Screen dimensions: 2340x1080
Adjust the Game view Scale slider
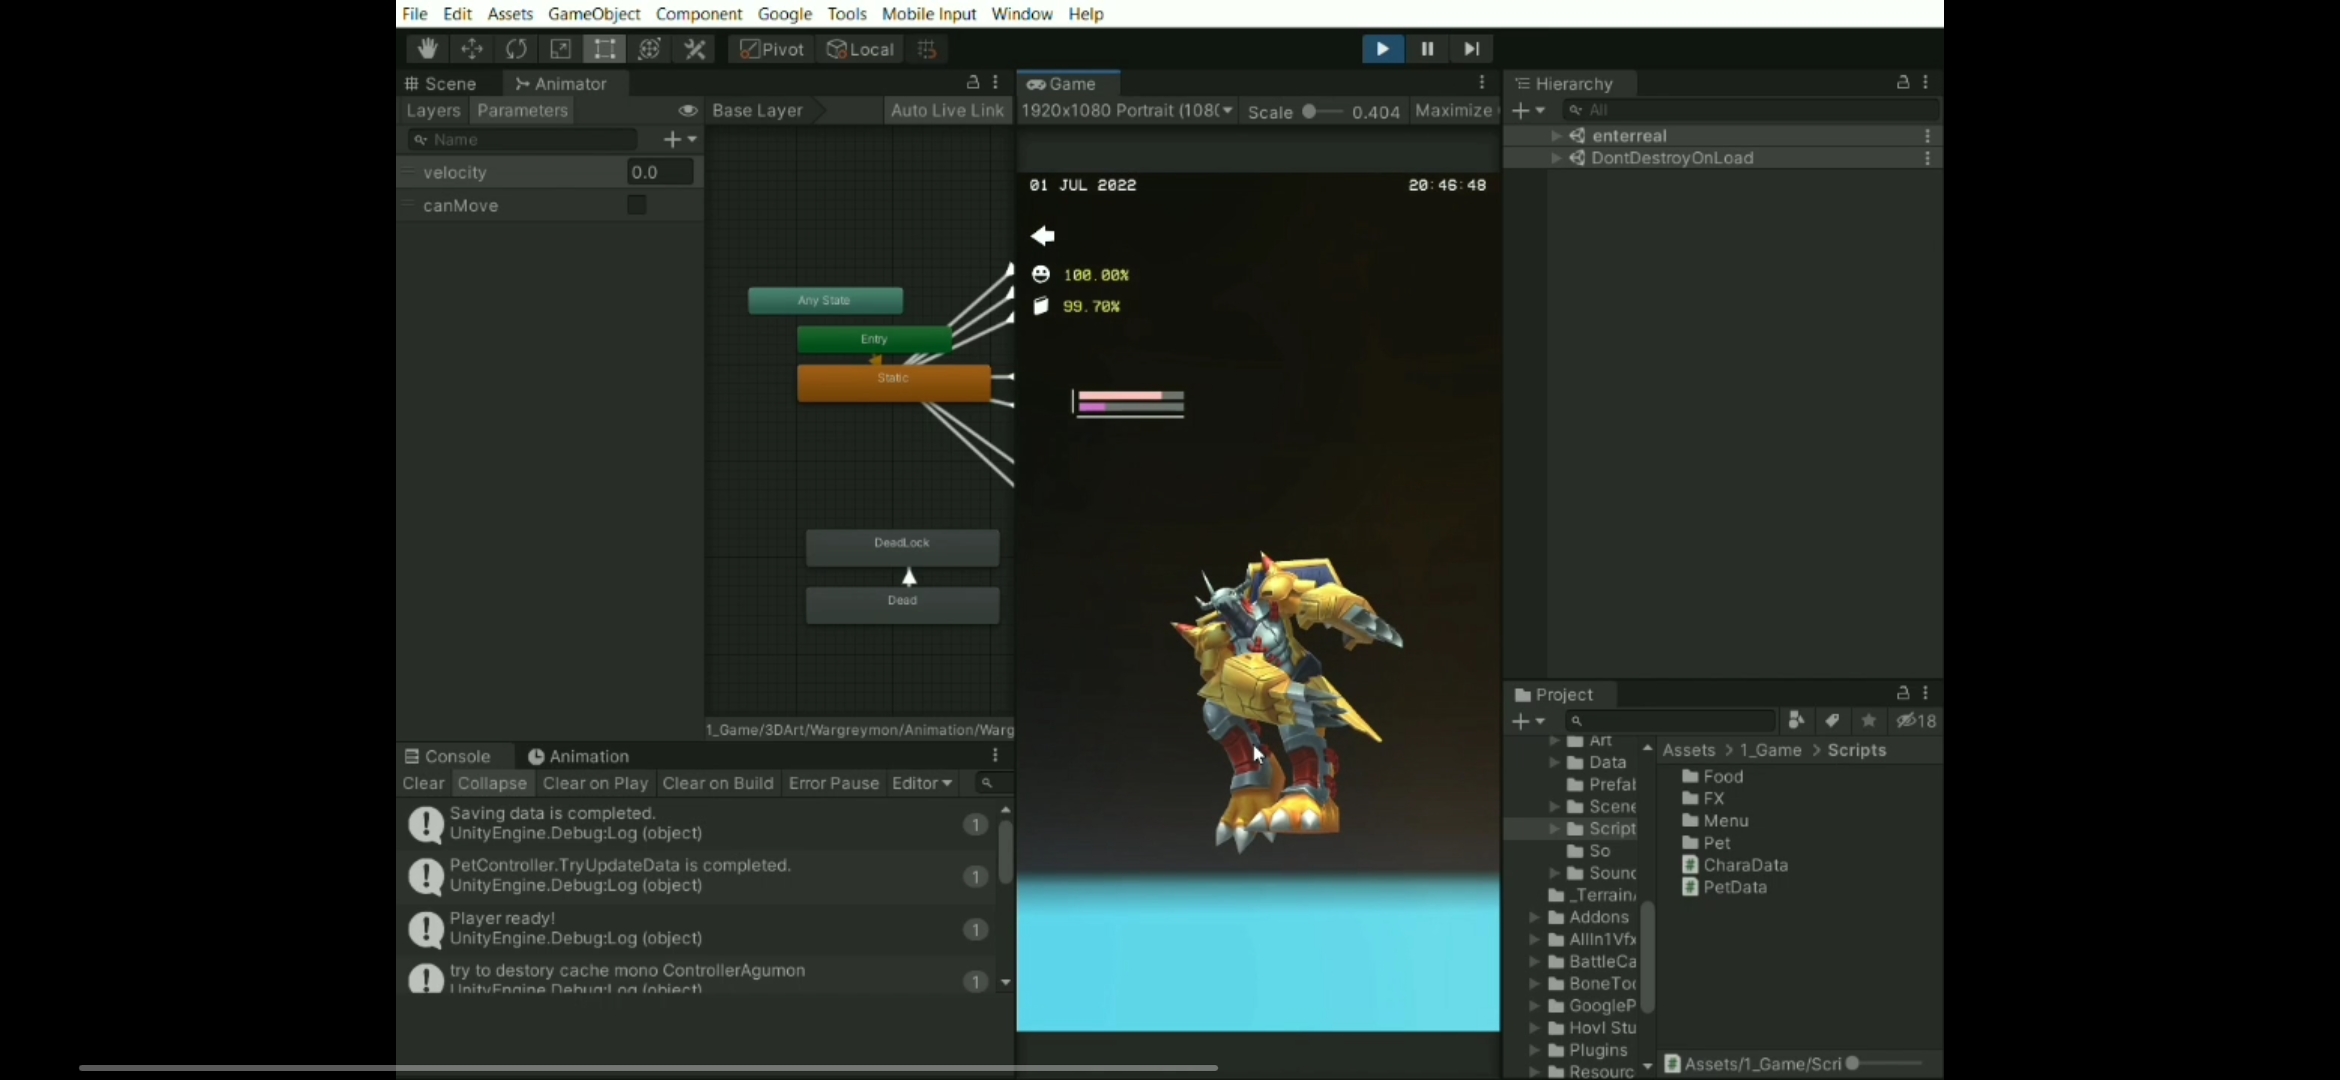1310,112
